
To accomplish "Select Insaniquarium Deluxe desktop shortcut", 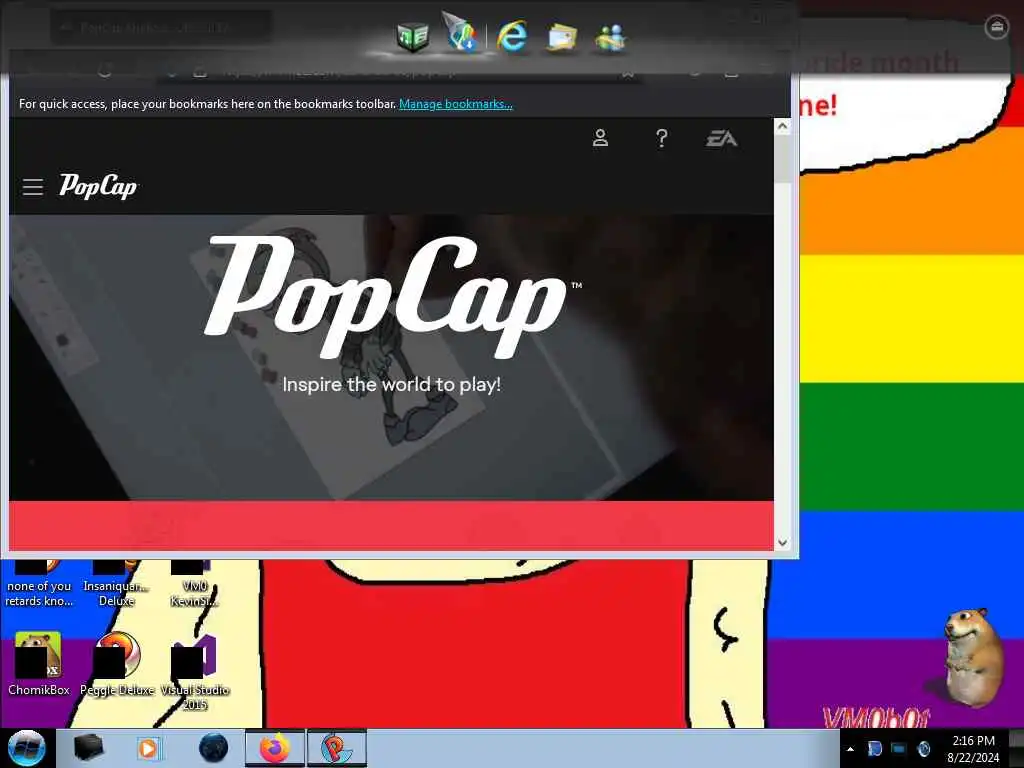I will pos(116,581).
